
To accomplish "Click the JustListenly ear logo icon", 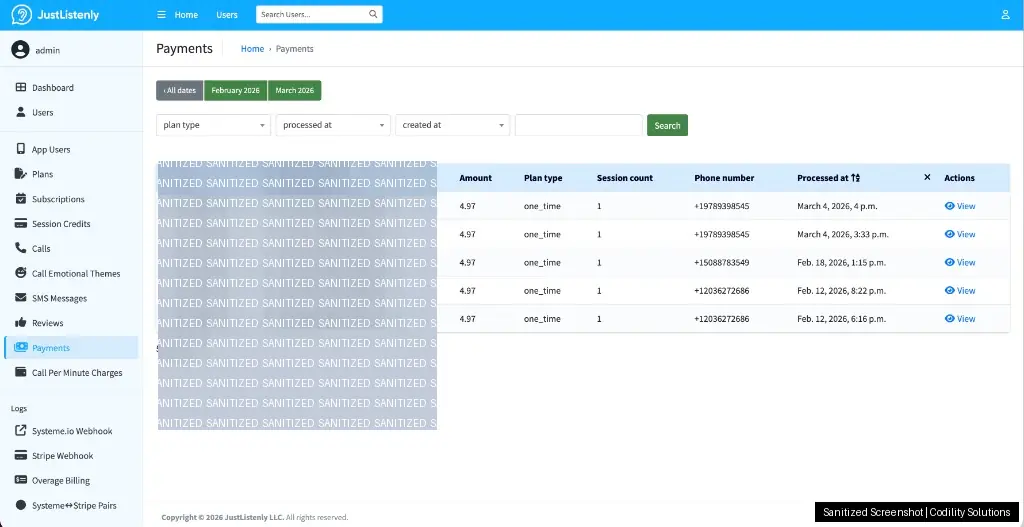I will pyautogui.click(x=22, y=14).
